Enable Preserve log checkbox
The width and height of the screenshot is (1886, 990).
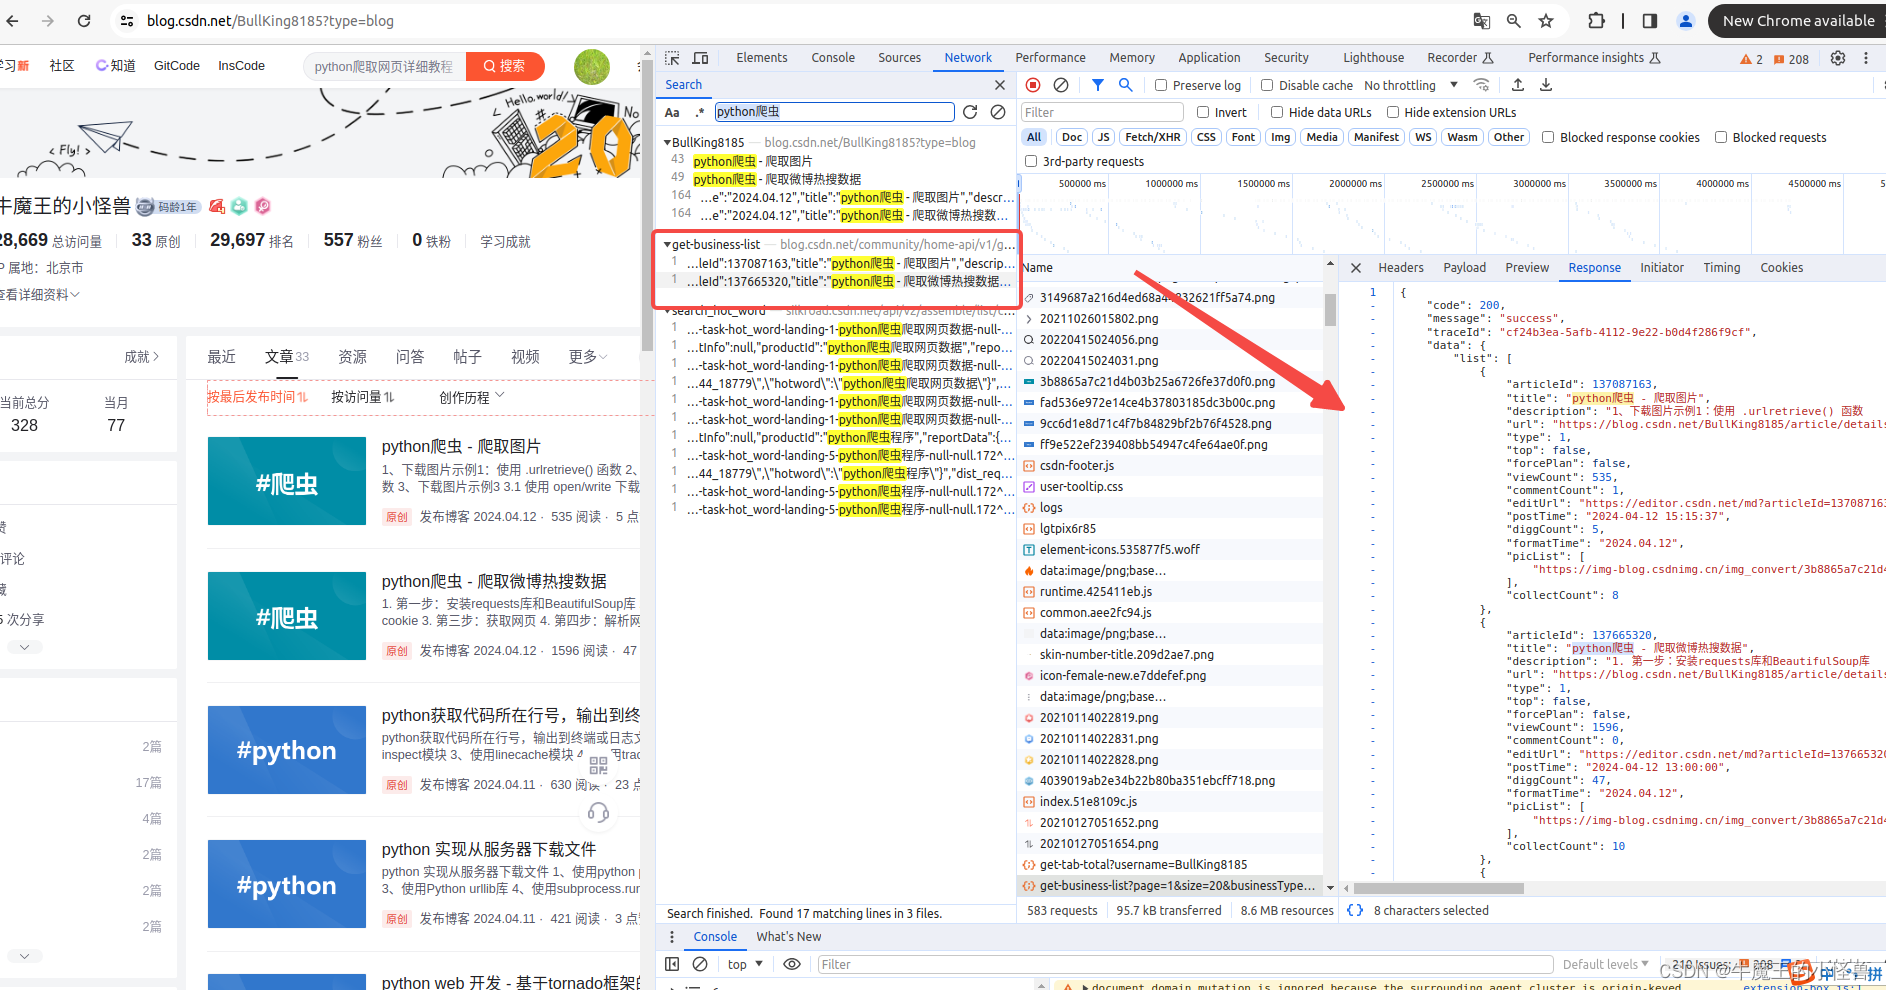click(1161, 85)
